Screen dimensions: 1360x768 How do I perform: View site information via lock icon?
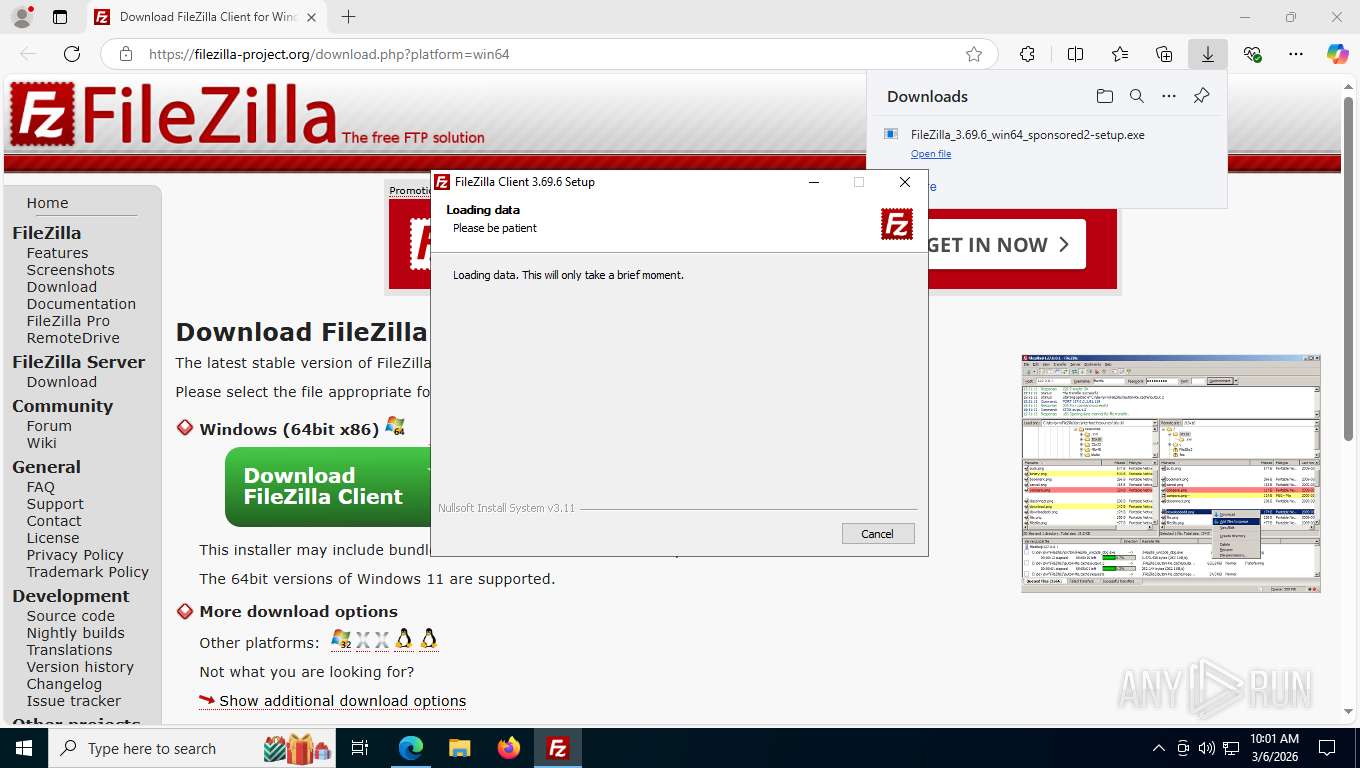125,54
